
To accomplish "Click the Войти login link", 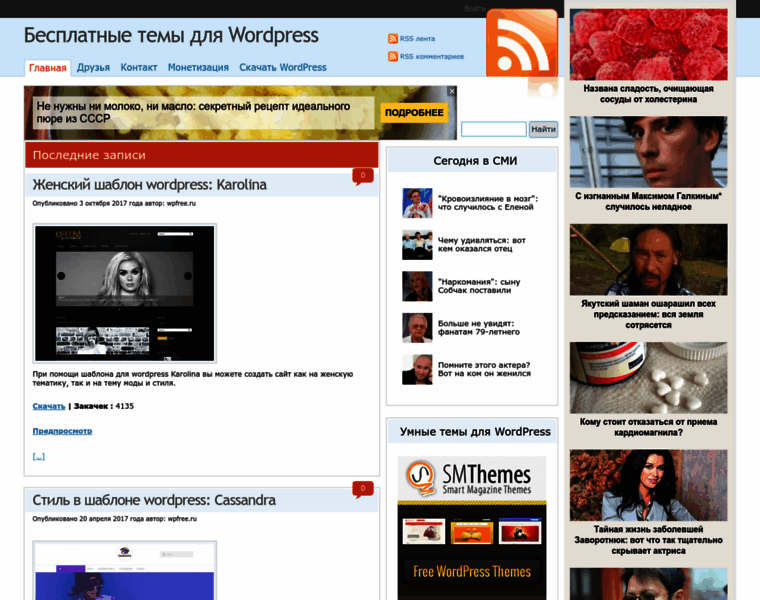I will (x=475, y=9).
